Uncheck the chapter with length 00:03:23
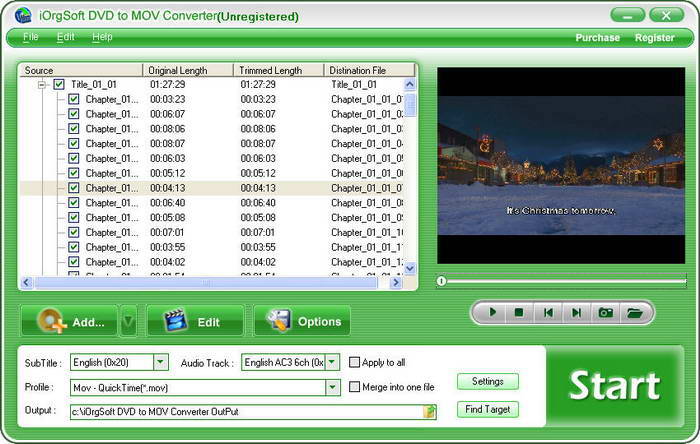Image resolution: width=700 pixels, height=444 pixels. [x=74, y=99]
